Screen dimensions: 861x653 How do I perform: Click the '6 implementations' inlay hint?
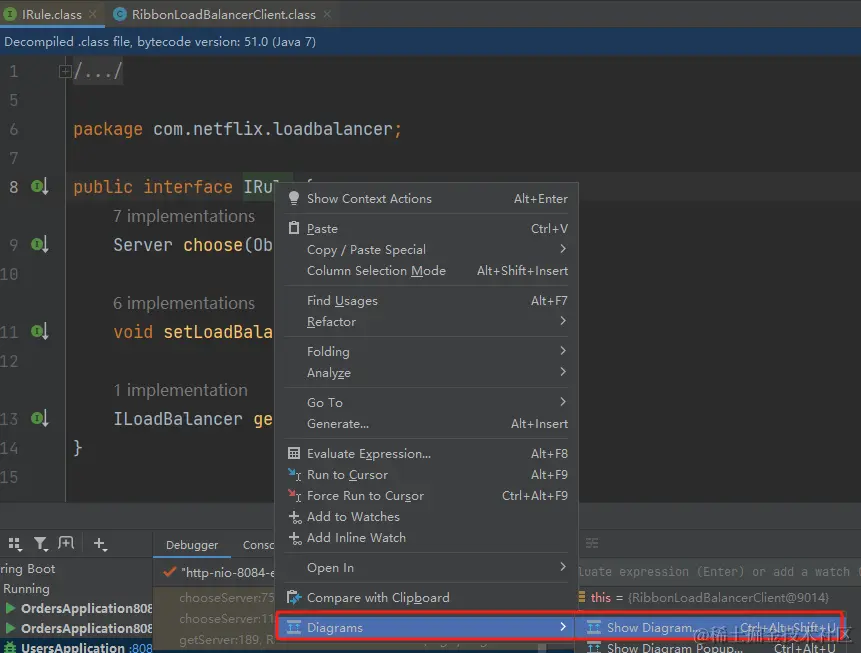[184, 303]
